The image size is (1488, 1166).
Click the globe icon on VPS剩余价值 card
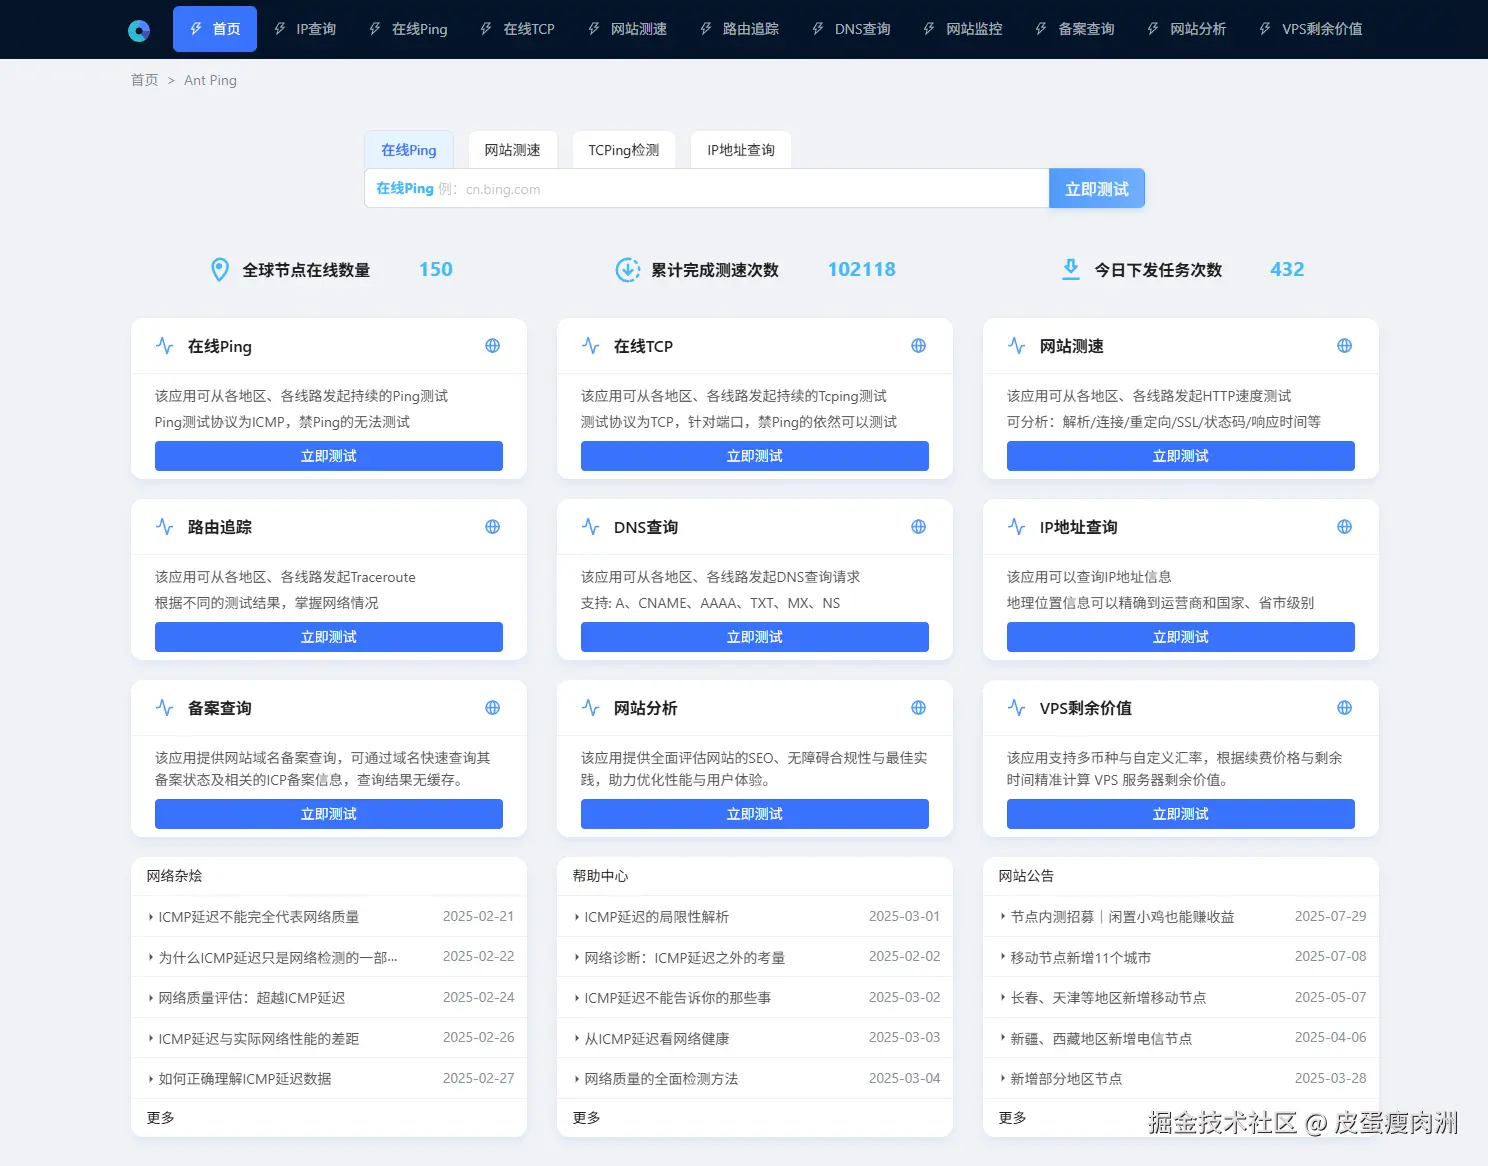tap(1344, 707)
